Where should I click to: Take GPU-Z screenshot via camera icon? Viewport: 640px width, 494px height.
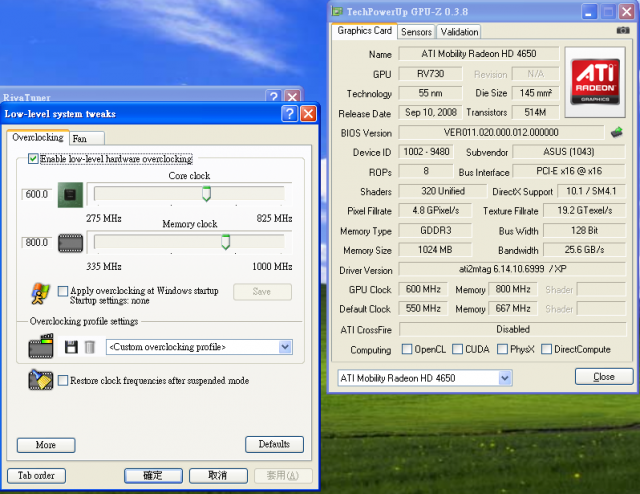click(x=623, y=30)
